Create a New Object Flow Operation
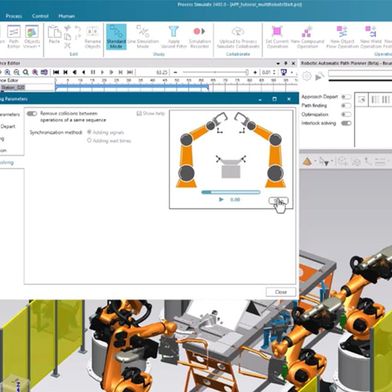392x392 pixels. 342,37
